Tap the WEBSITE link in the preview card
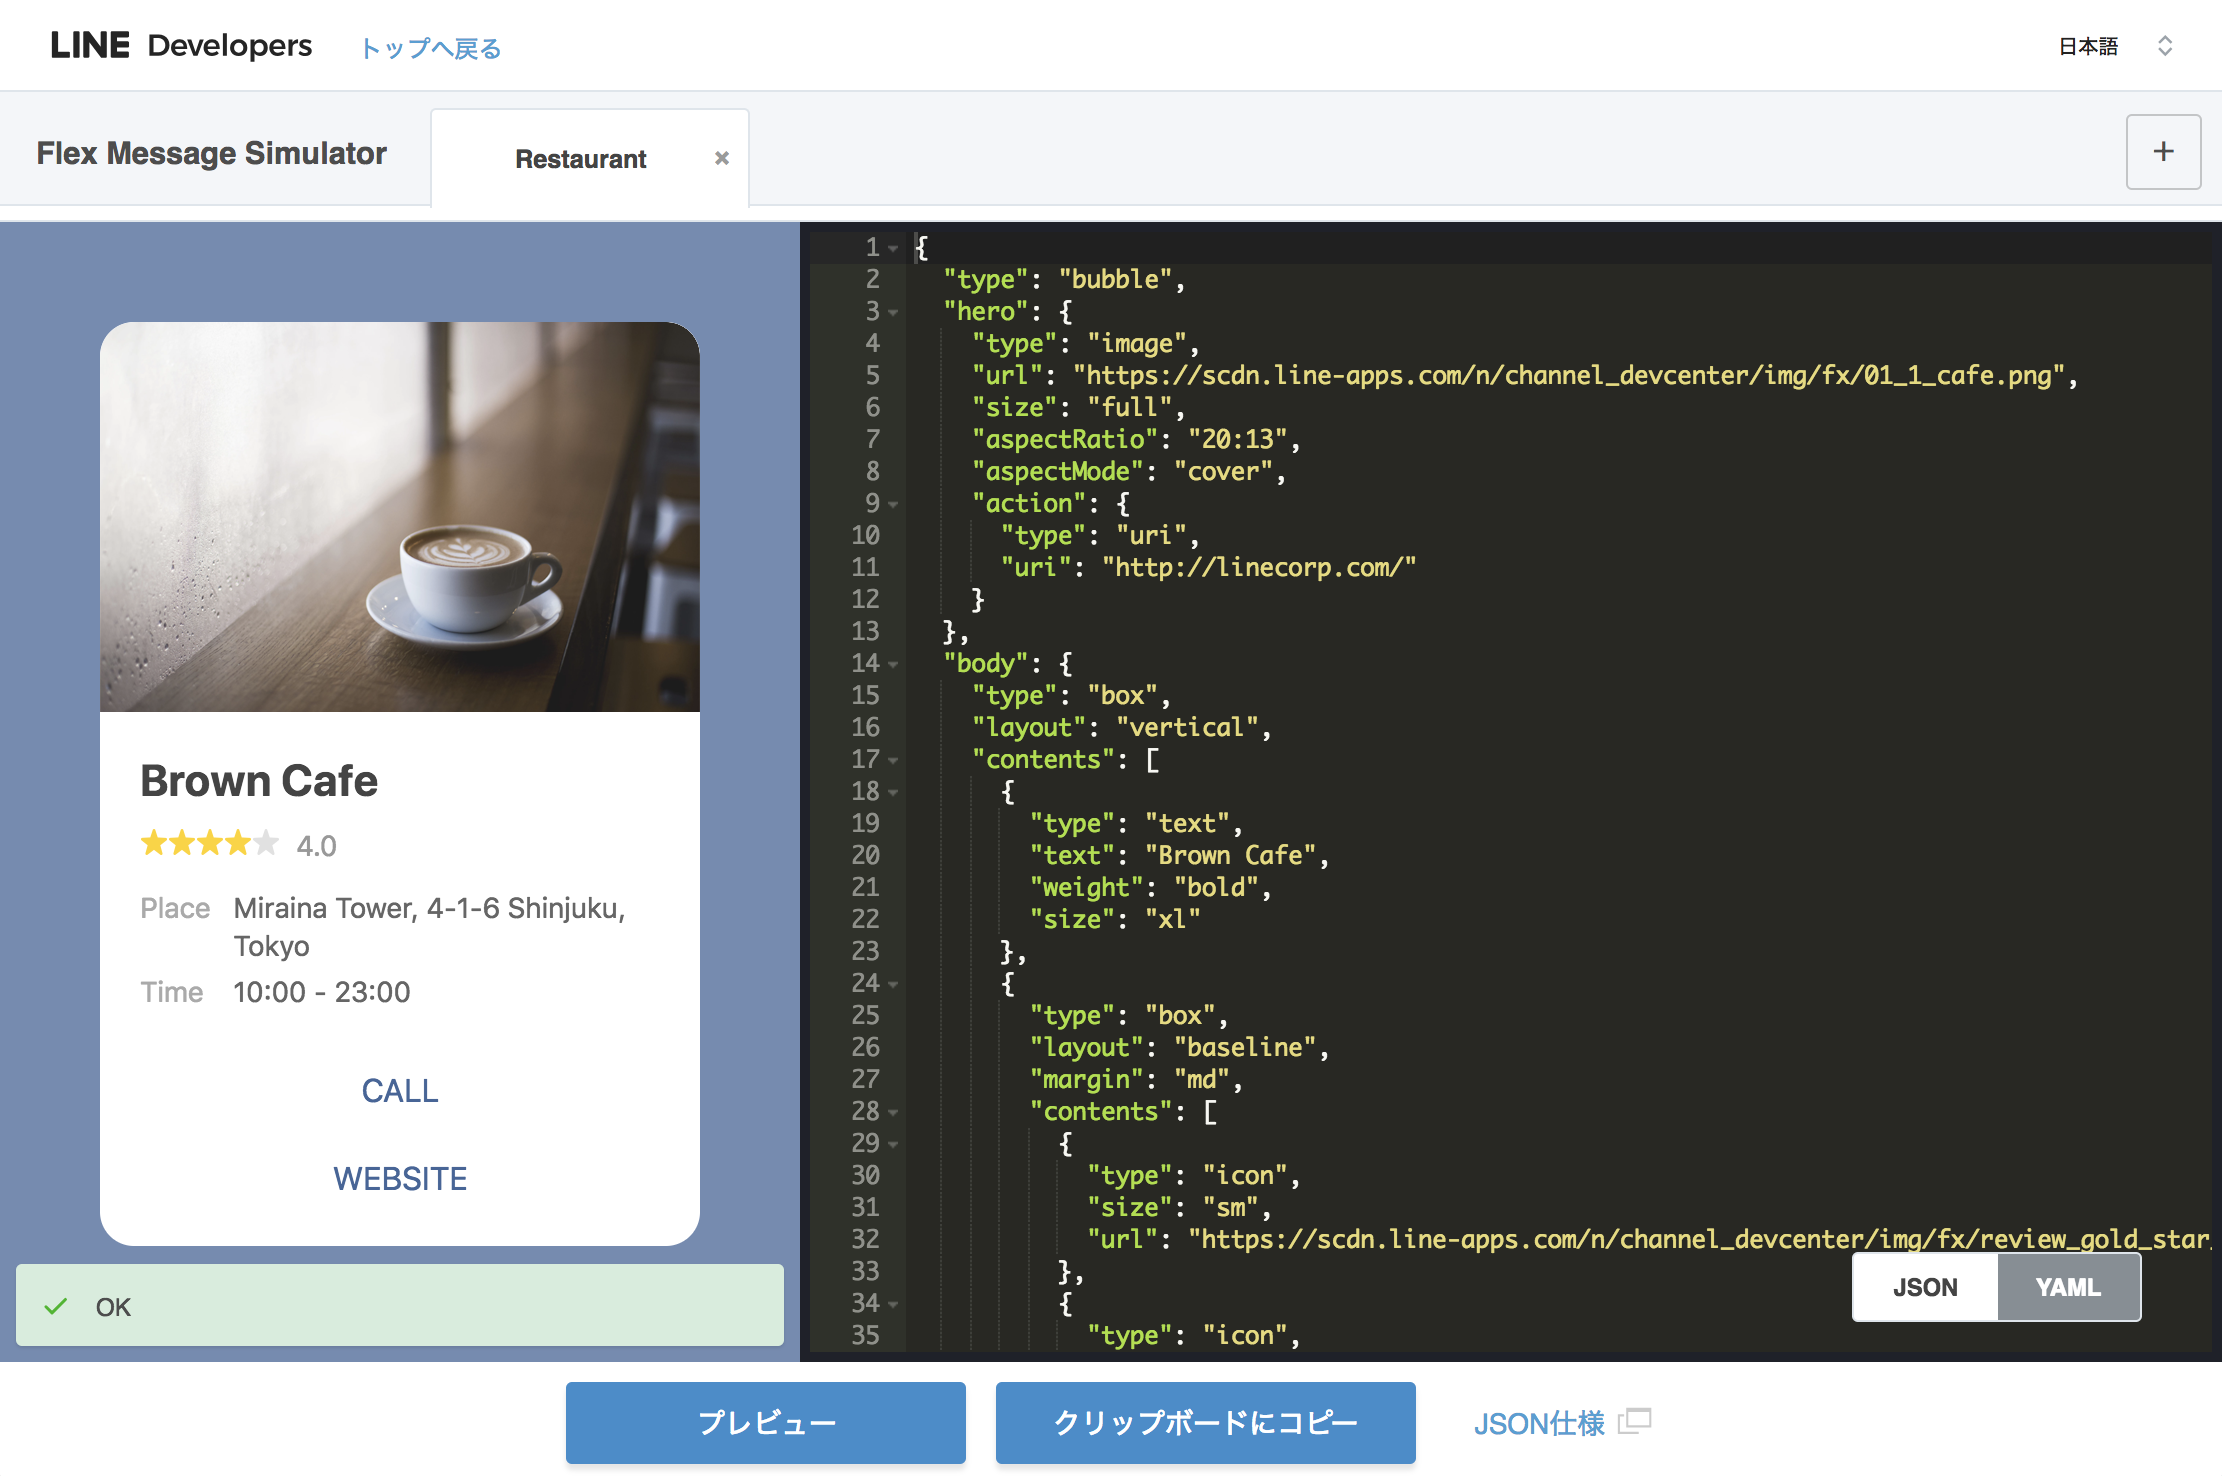 400,1178
